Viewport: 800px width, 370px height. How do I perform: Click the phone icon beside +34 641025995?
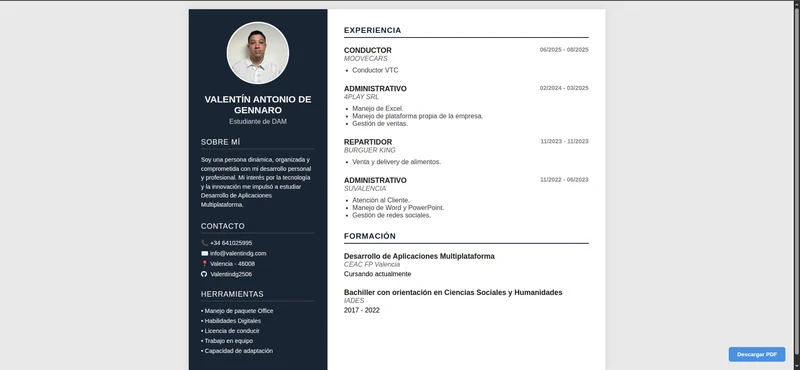click(205, 243)
